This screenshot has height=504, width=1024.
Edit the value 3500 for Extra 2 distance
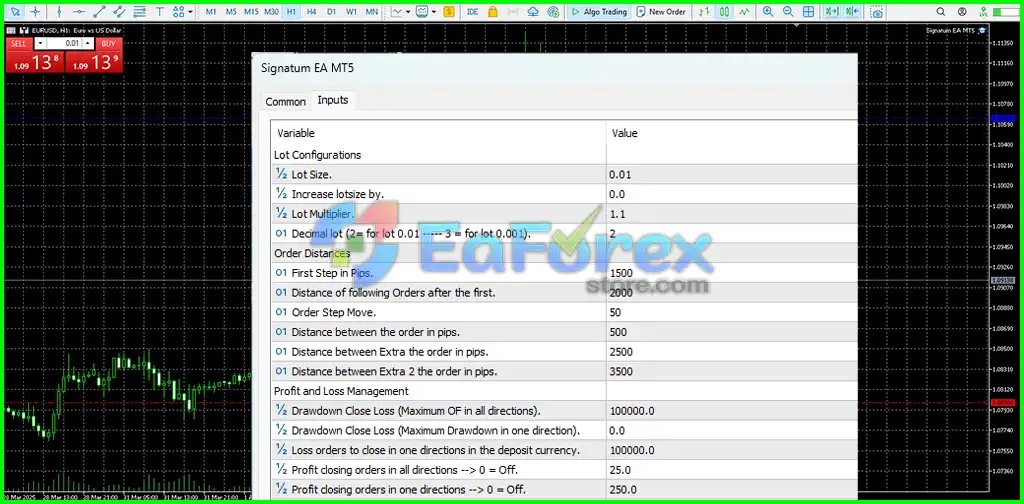(731, 371)
